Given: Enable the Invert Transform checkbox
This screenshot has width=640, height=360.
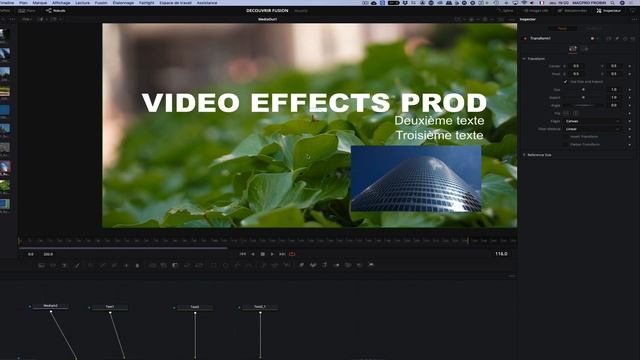Looking at the screenshot, I should [565, 137].
